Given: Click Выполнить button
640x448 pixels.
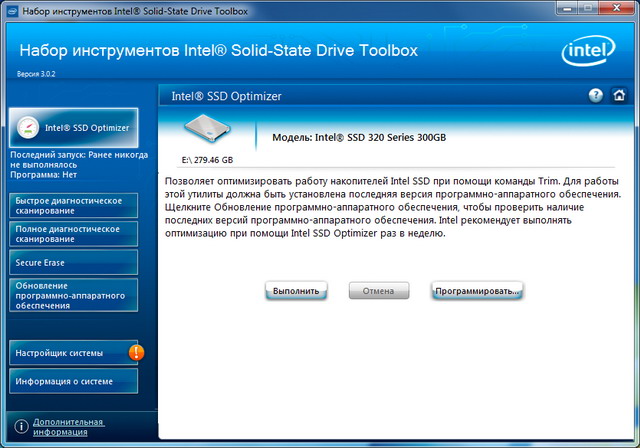Looking at the screenshot, I should tap(296, 291).
